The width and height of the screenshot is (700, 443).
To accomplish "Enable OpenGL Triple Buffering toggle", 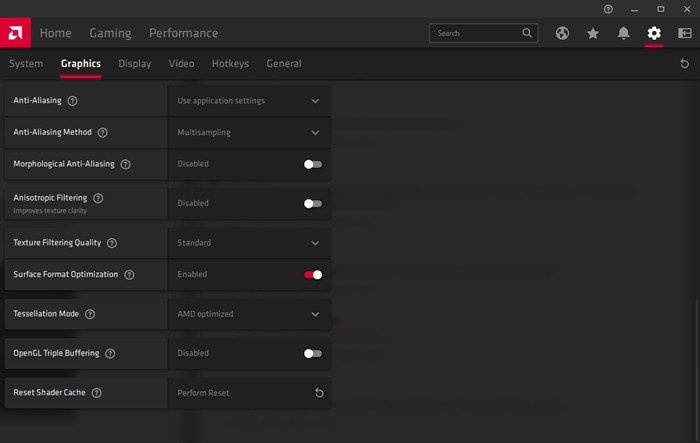I will tap(312, 353).
